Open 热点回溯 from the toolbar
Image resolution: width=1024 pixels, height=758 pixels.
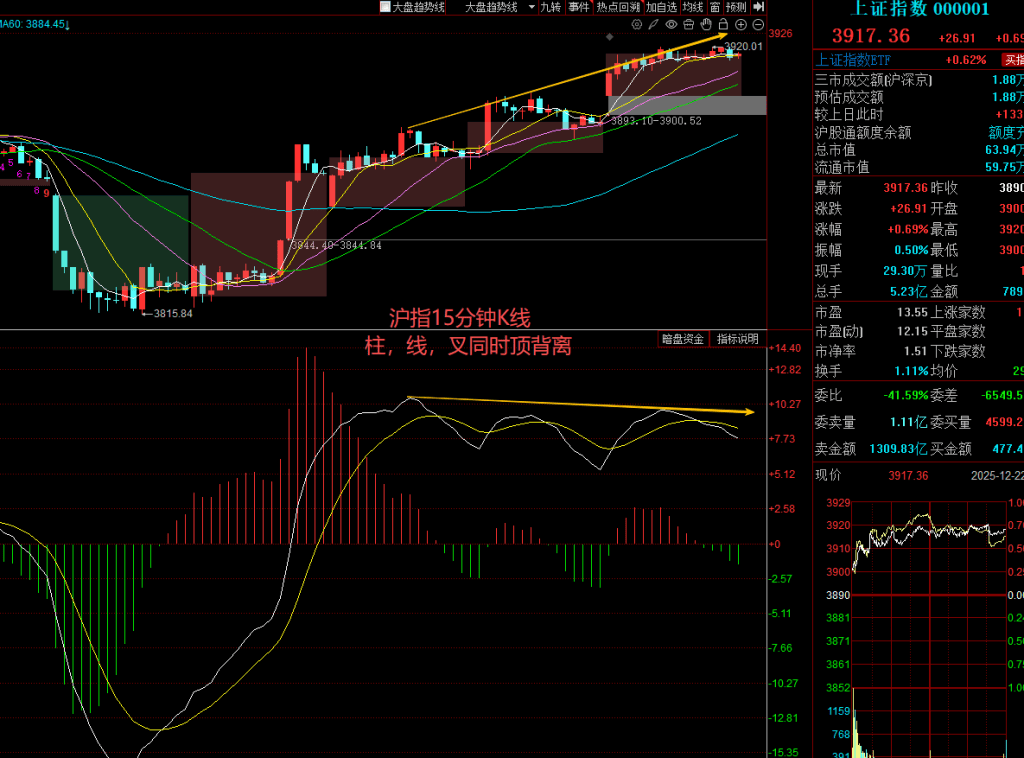[617, 7]
